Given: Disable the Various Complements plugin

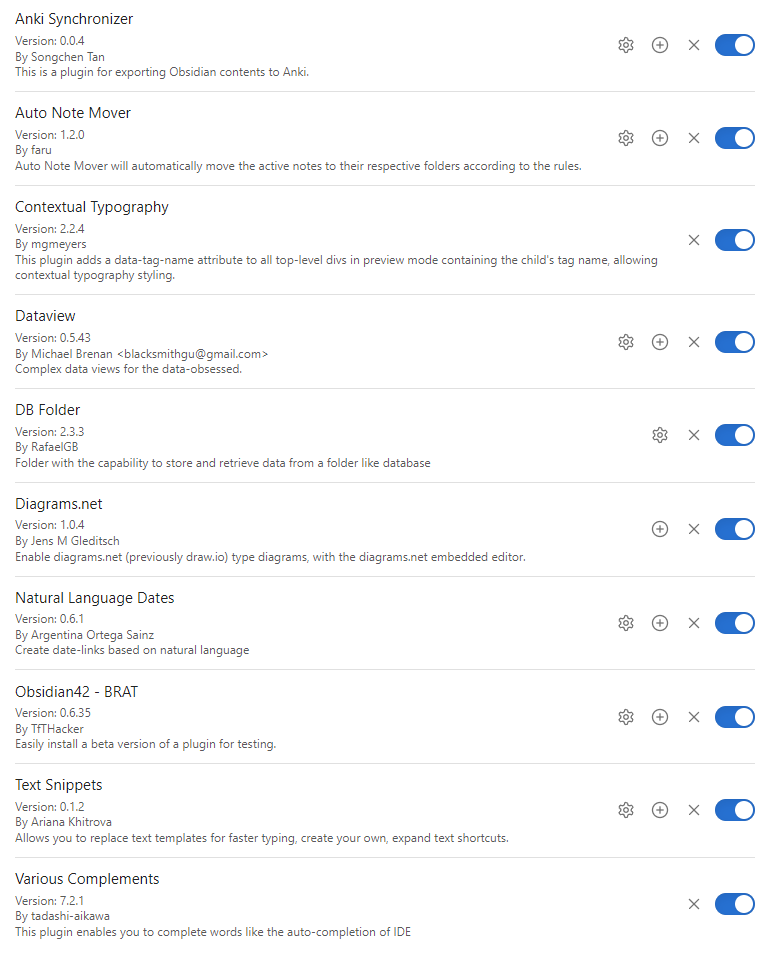Looking at the screenshot, I should coord(735,904).
